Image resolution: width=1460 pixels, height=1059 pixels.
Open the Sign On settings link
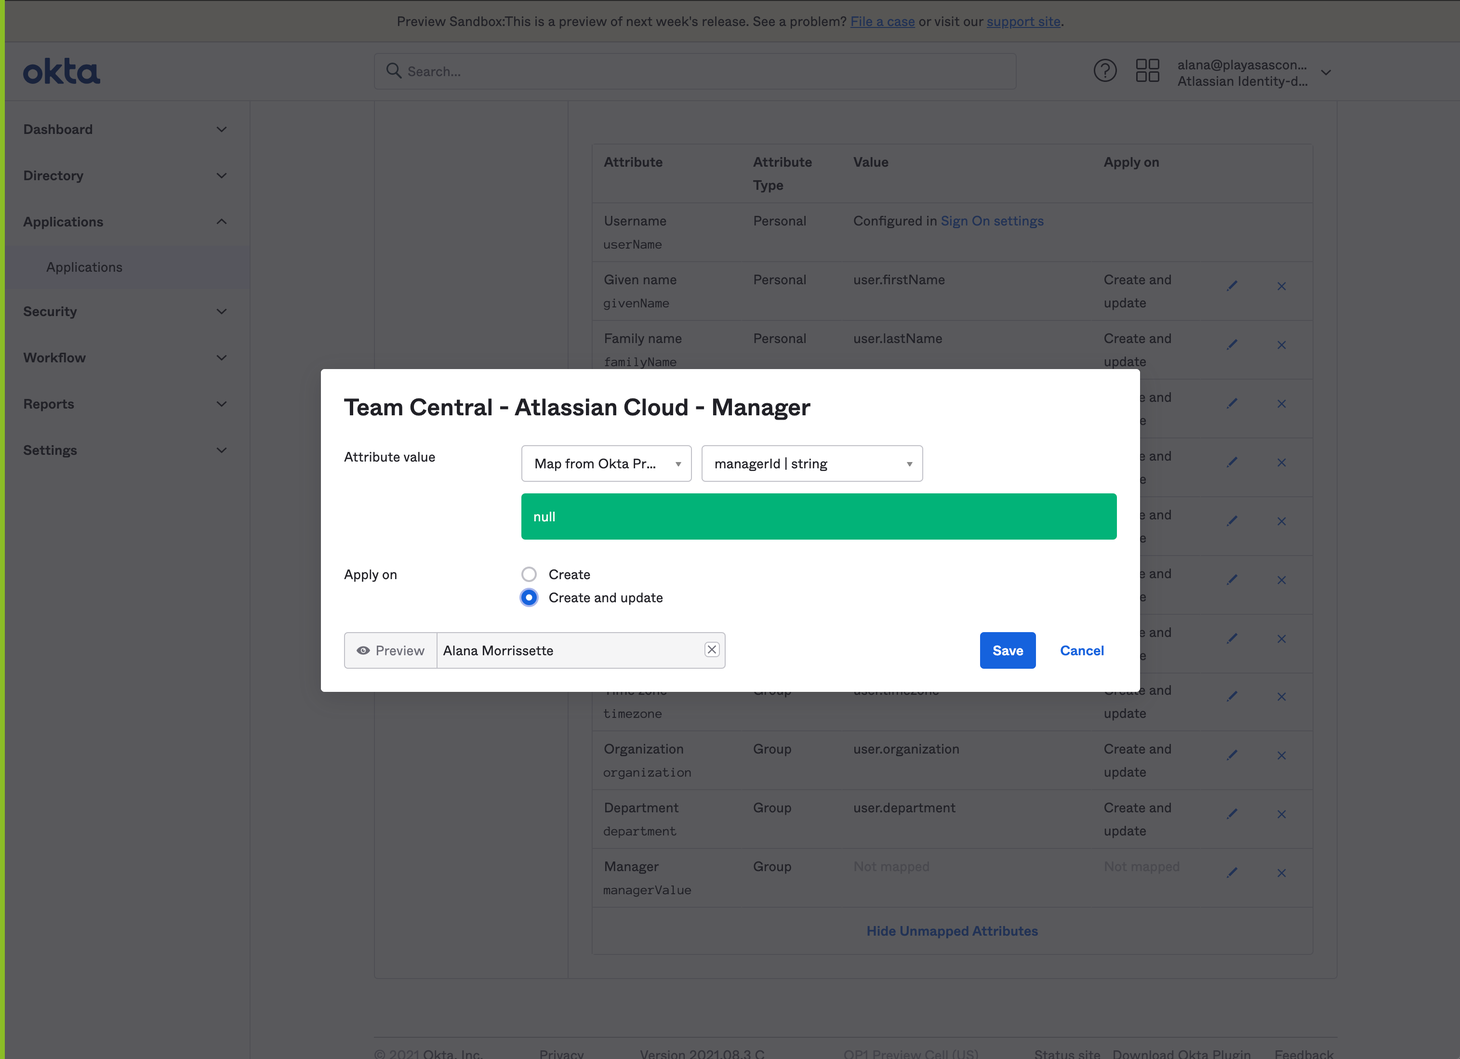992,221
